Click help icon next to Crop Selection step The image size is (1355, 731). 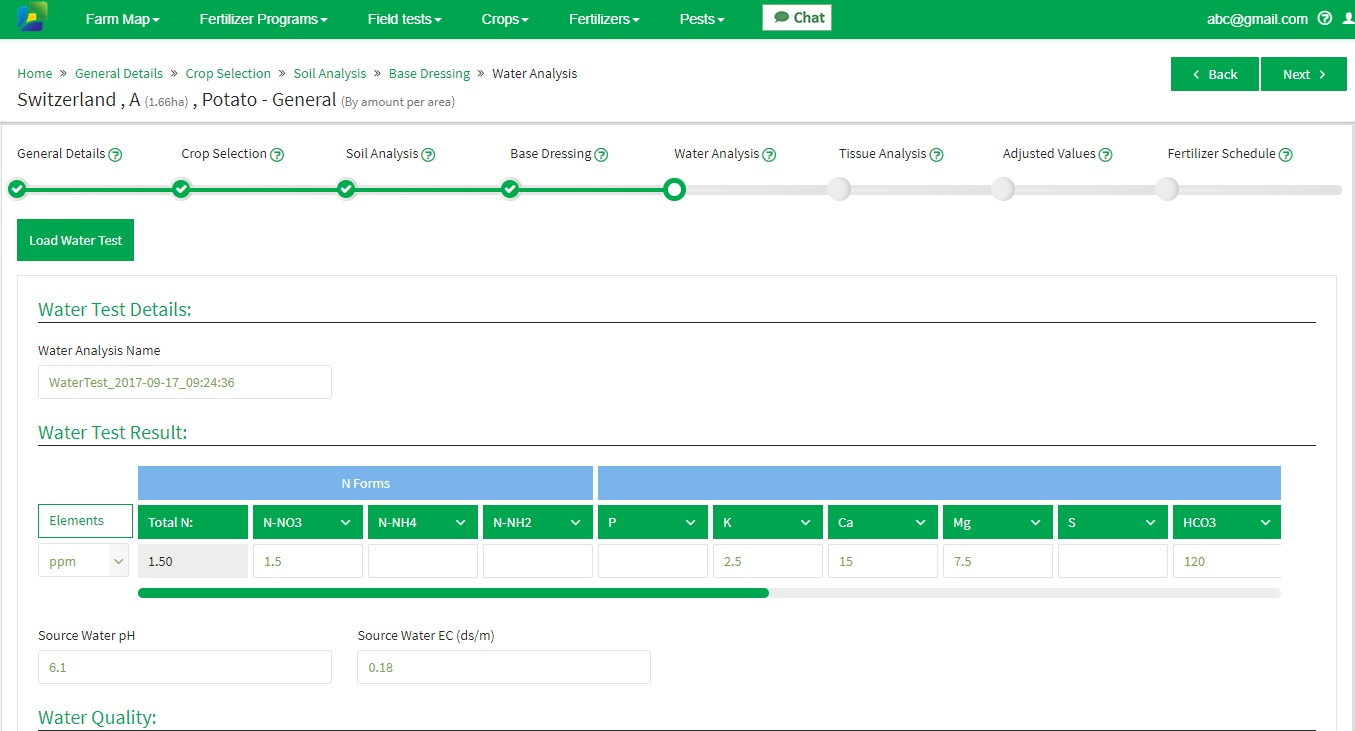(278, 155)
